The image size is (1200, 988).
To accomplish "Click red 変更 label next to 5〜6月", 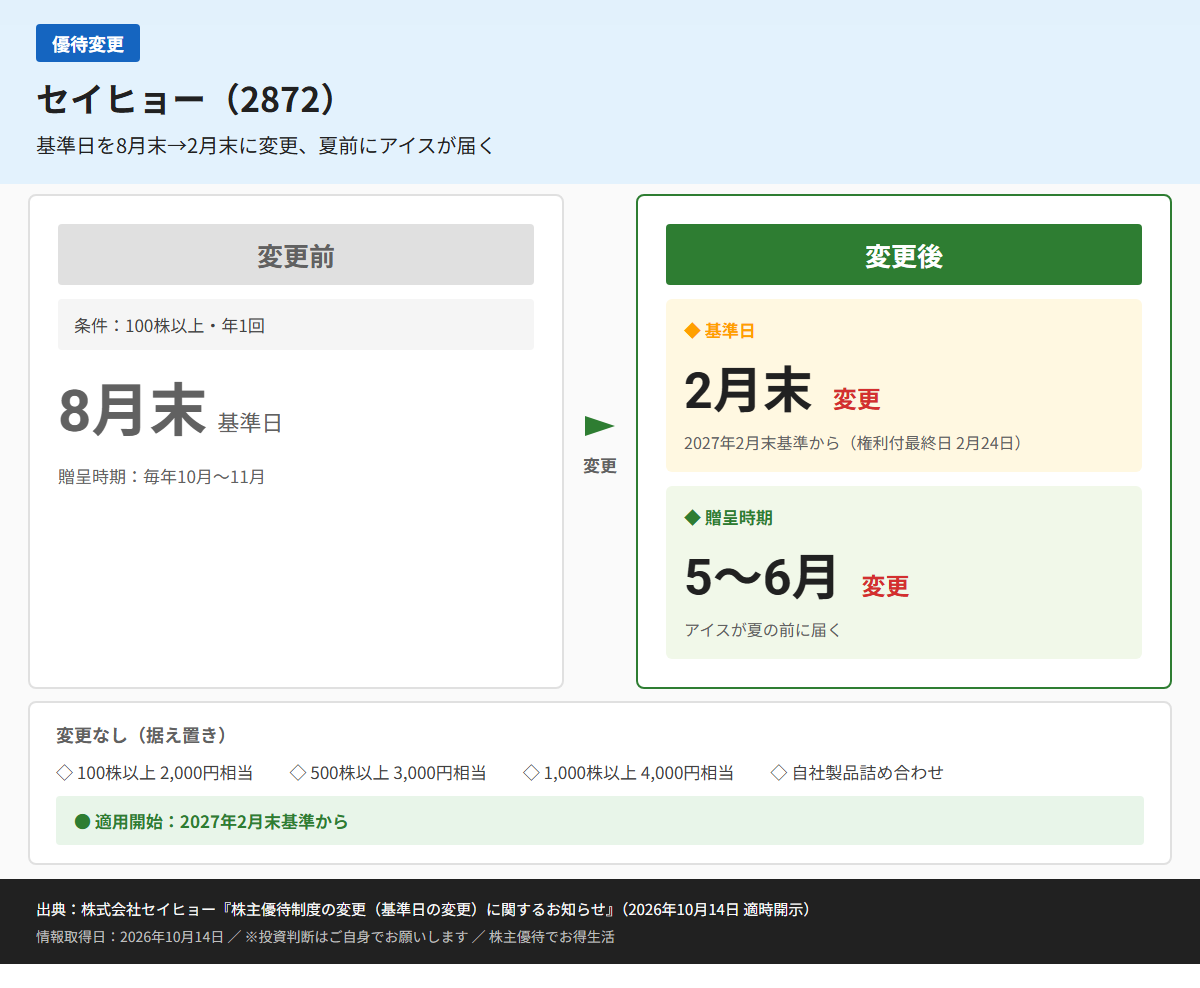I will (x=886, y=586).
